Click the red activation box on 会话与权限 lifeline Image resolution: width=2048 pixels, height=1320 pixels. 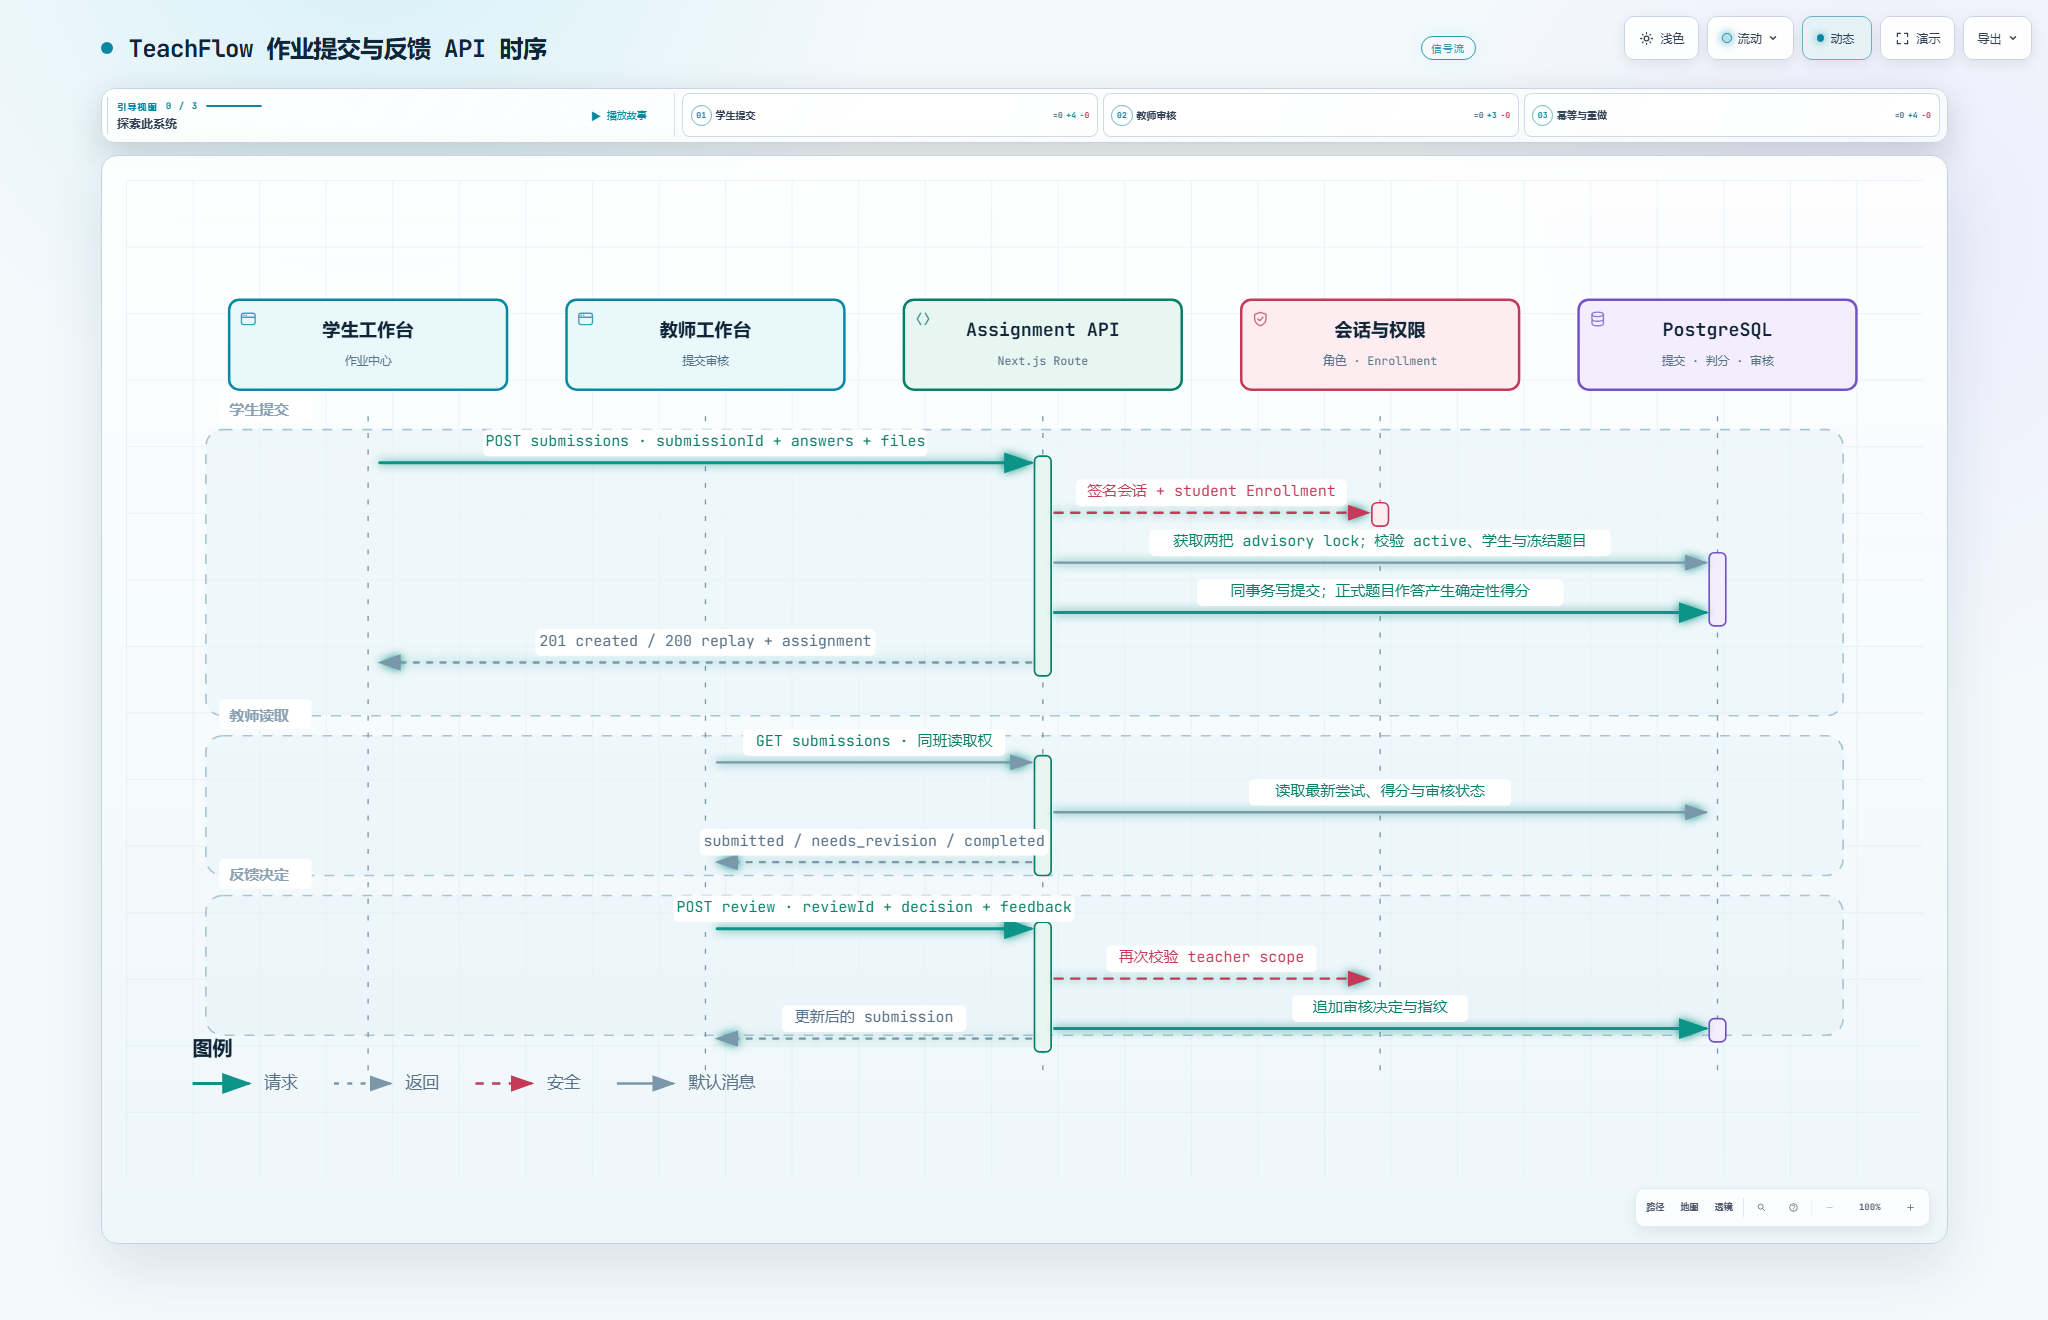(1380, 514)
